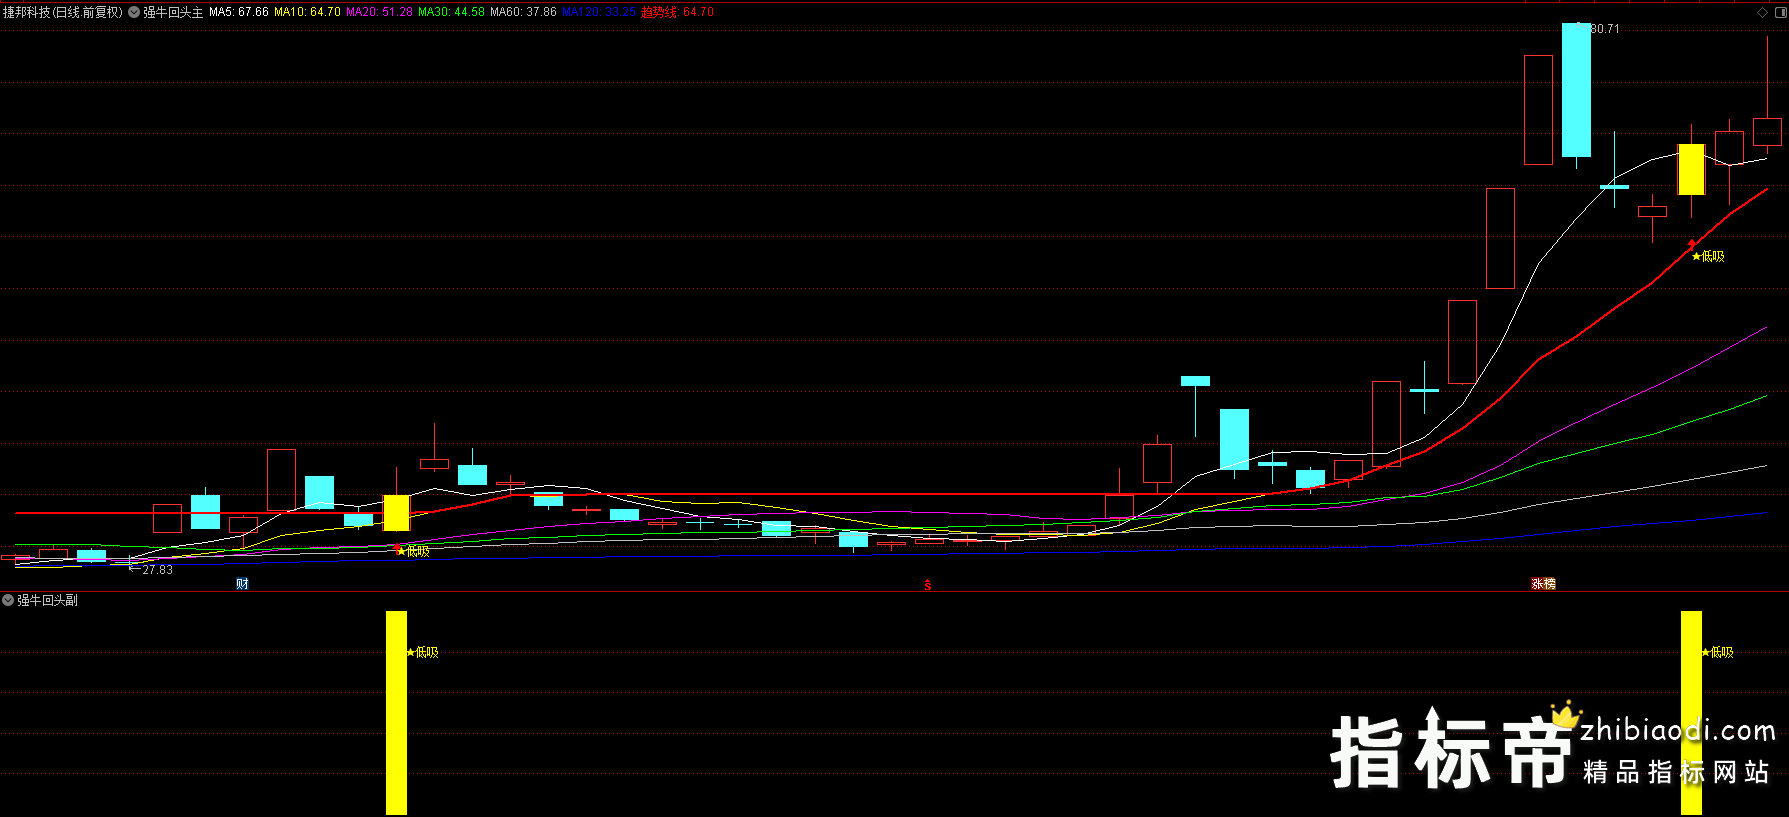Toggle the side panel icon at top right

pyautogui.click(x=1779, y=12)
